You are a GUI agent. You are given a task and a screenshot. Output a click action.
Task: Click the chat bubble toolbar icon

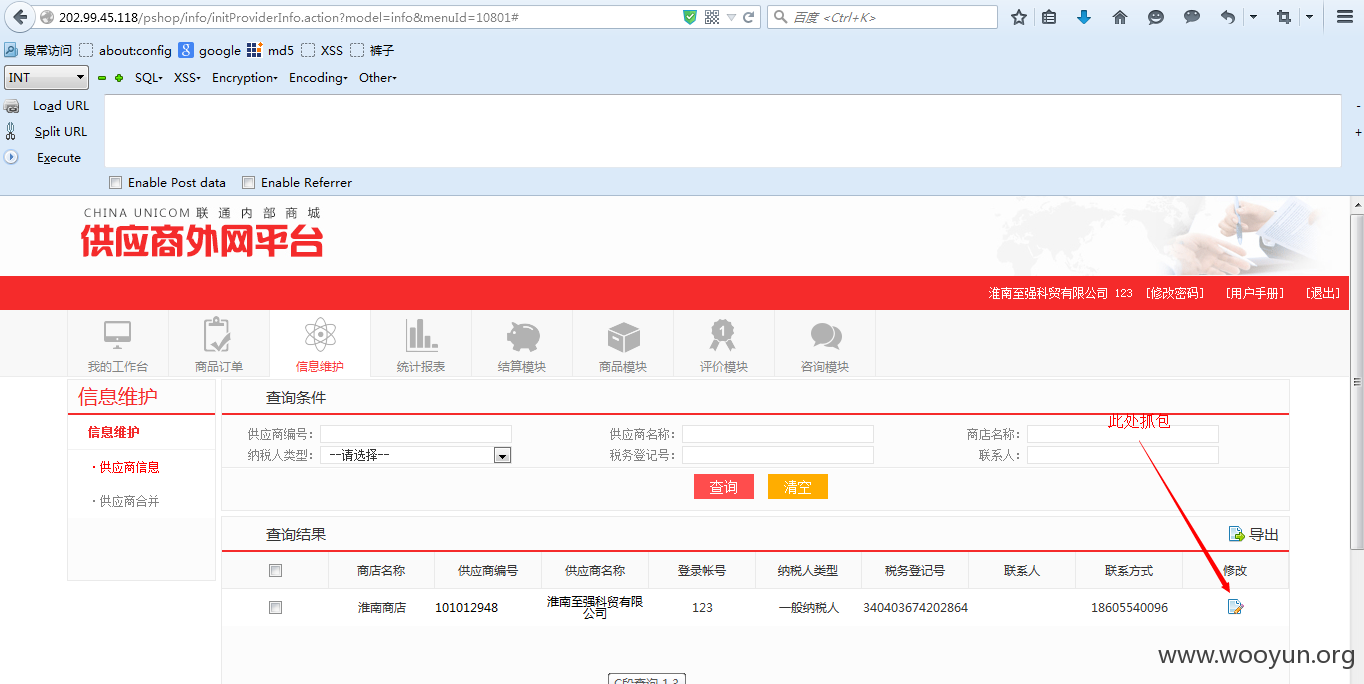[1192, 17]
